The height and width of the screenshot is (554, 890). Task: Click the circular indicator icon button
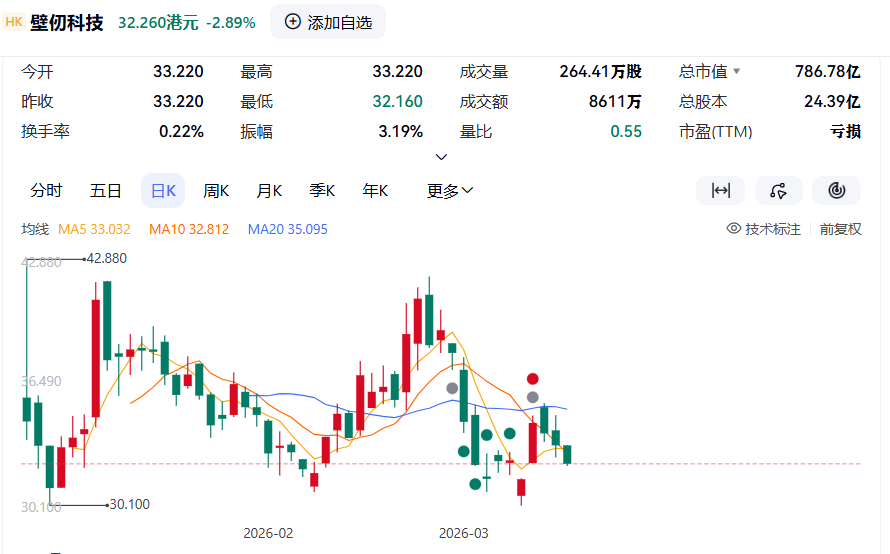836,191
